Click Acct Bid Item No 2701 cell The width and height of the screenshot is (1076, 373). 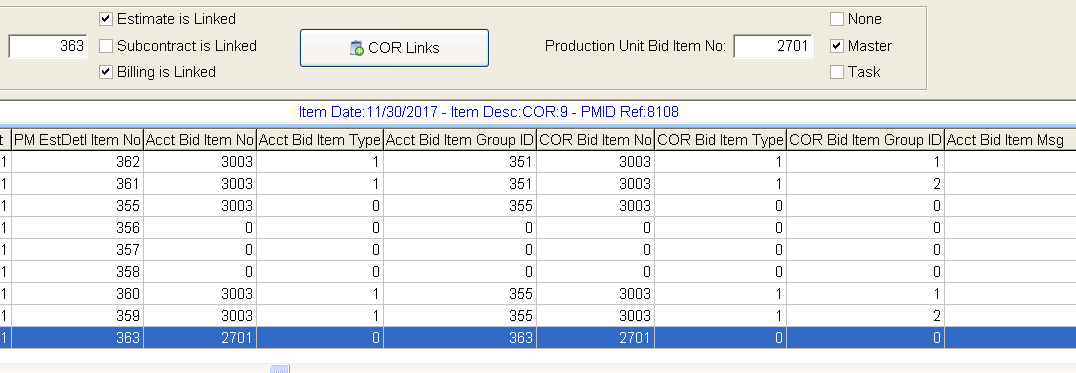[x=200, y=337]
